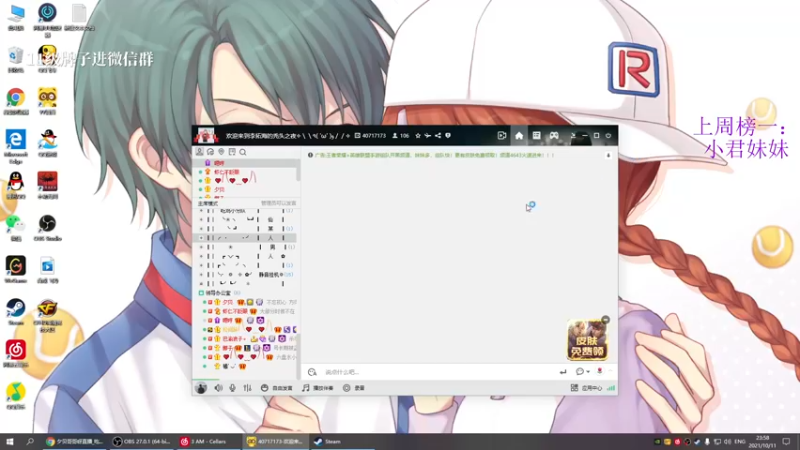Collapse the 领导办公室 sub-channel
The image size is (800, 450).
[201, 293]
